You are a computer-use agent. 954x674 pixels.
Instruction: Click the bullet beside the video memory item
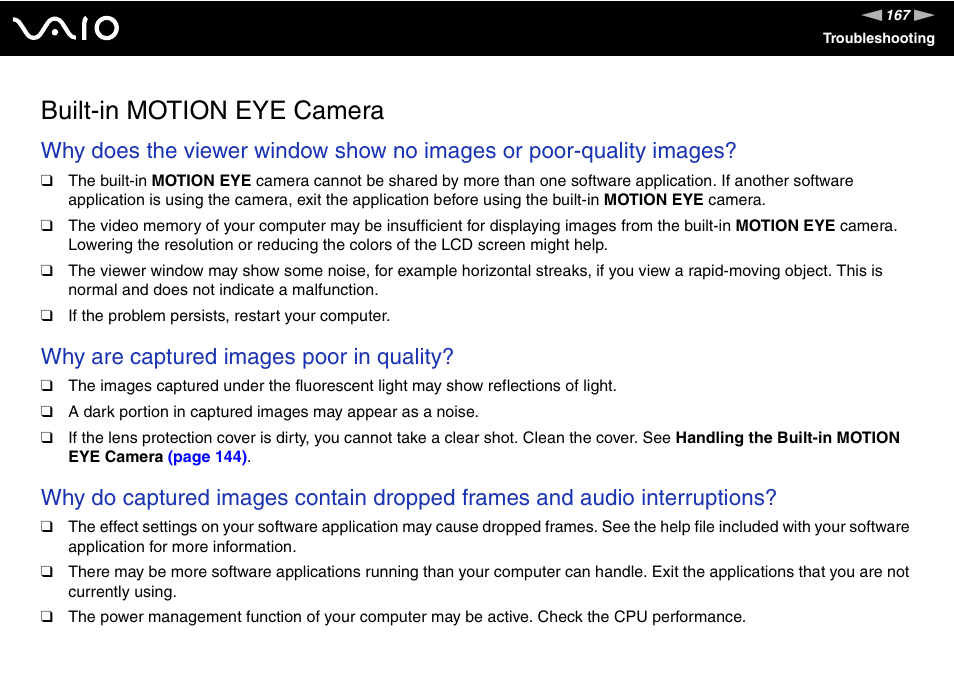47,225
